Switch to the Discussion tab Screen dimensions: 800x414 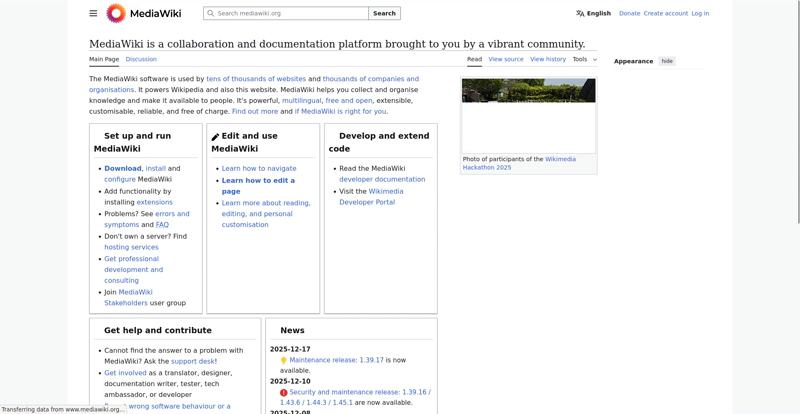click(x=141, y=59)
